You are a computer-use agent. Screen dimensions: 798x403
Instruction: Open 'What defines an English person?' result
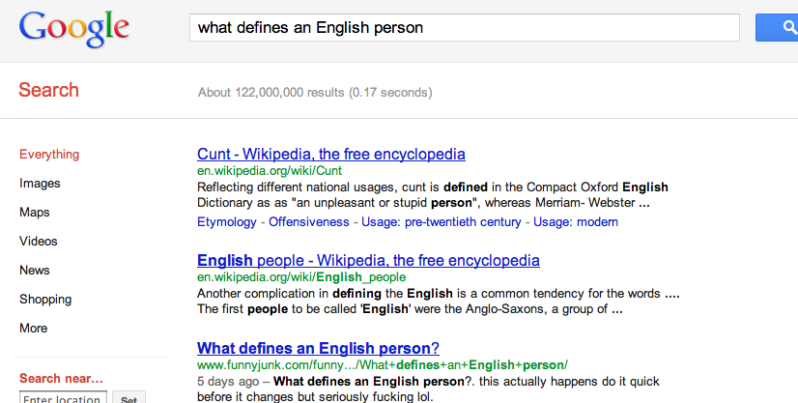318,348
